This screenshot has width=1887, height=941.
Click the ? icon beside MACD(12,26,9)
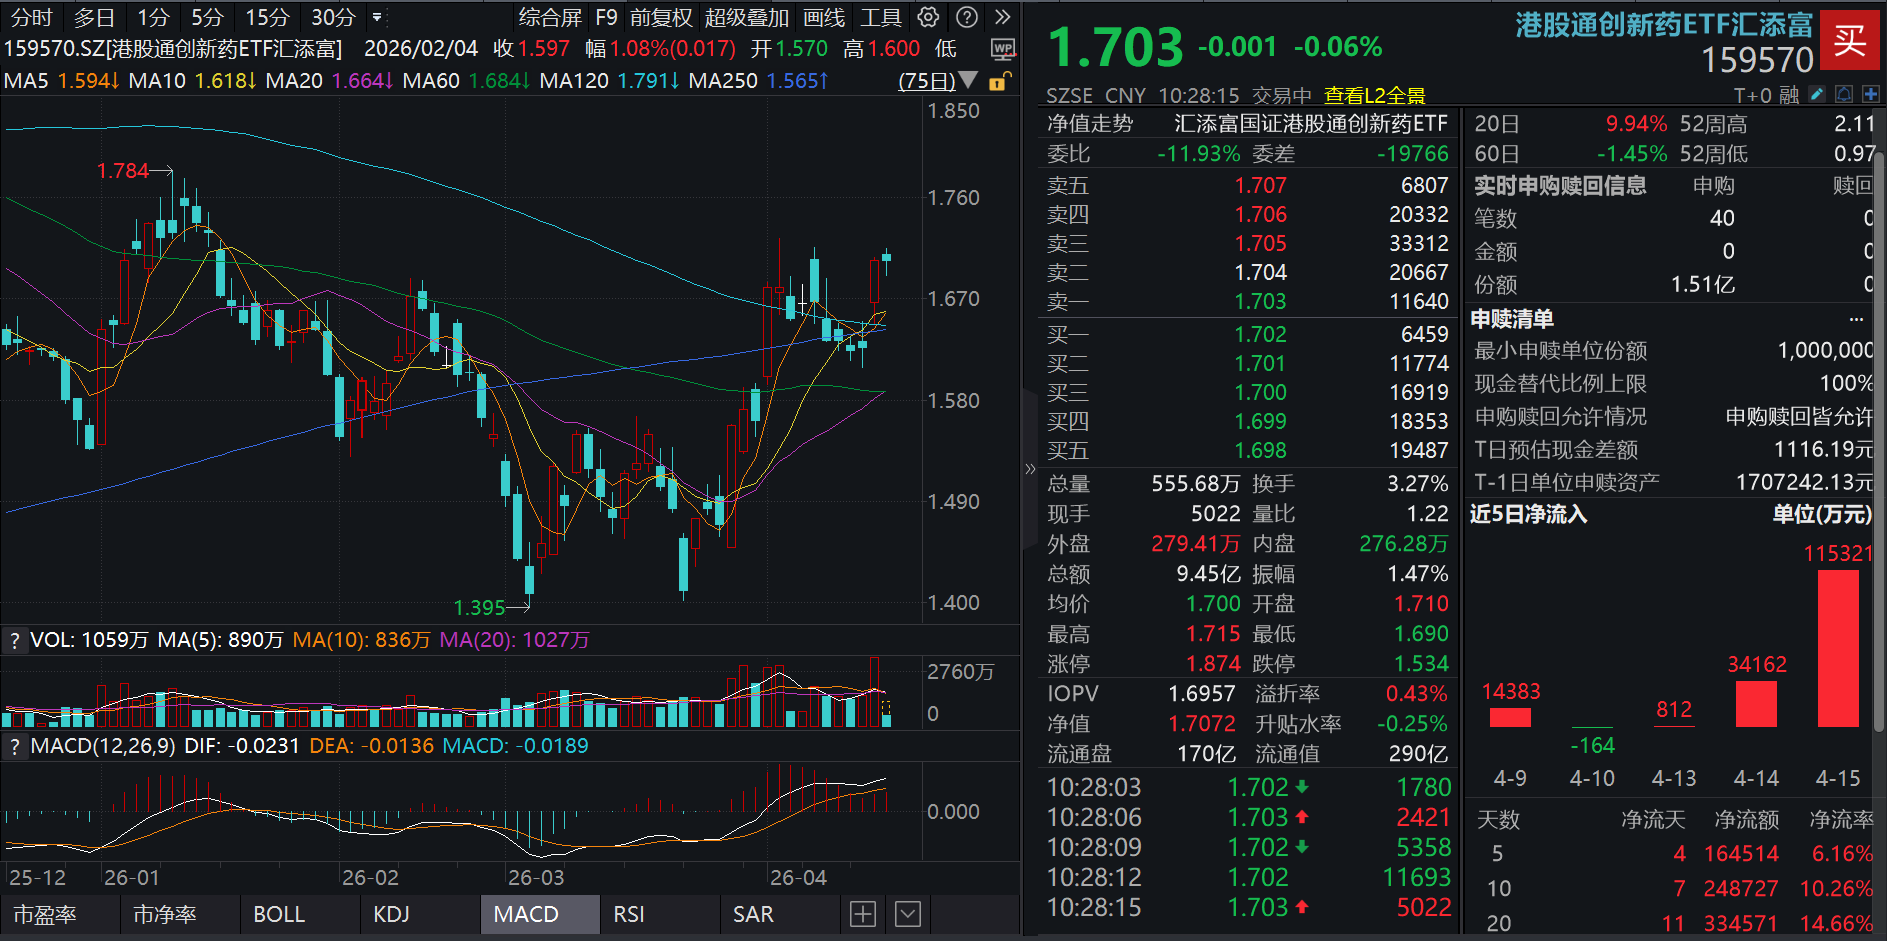point(14,745)
